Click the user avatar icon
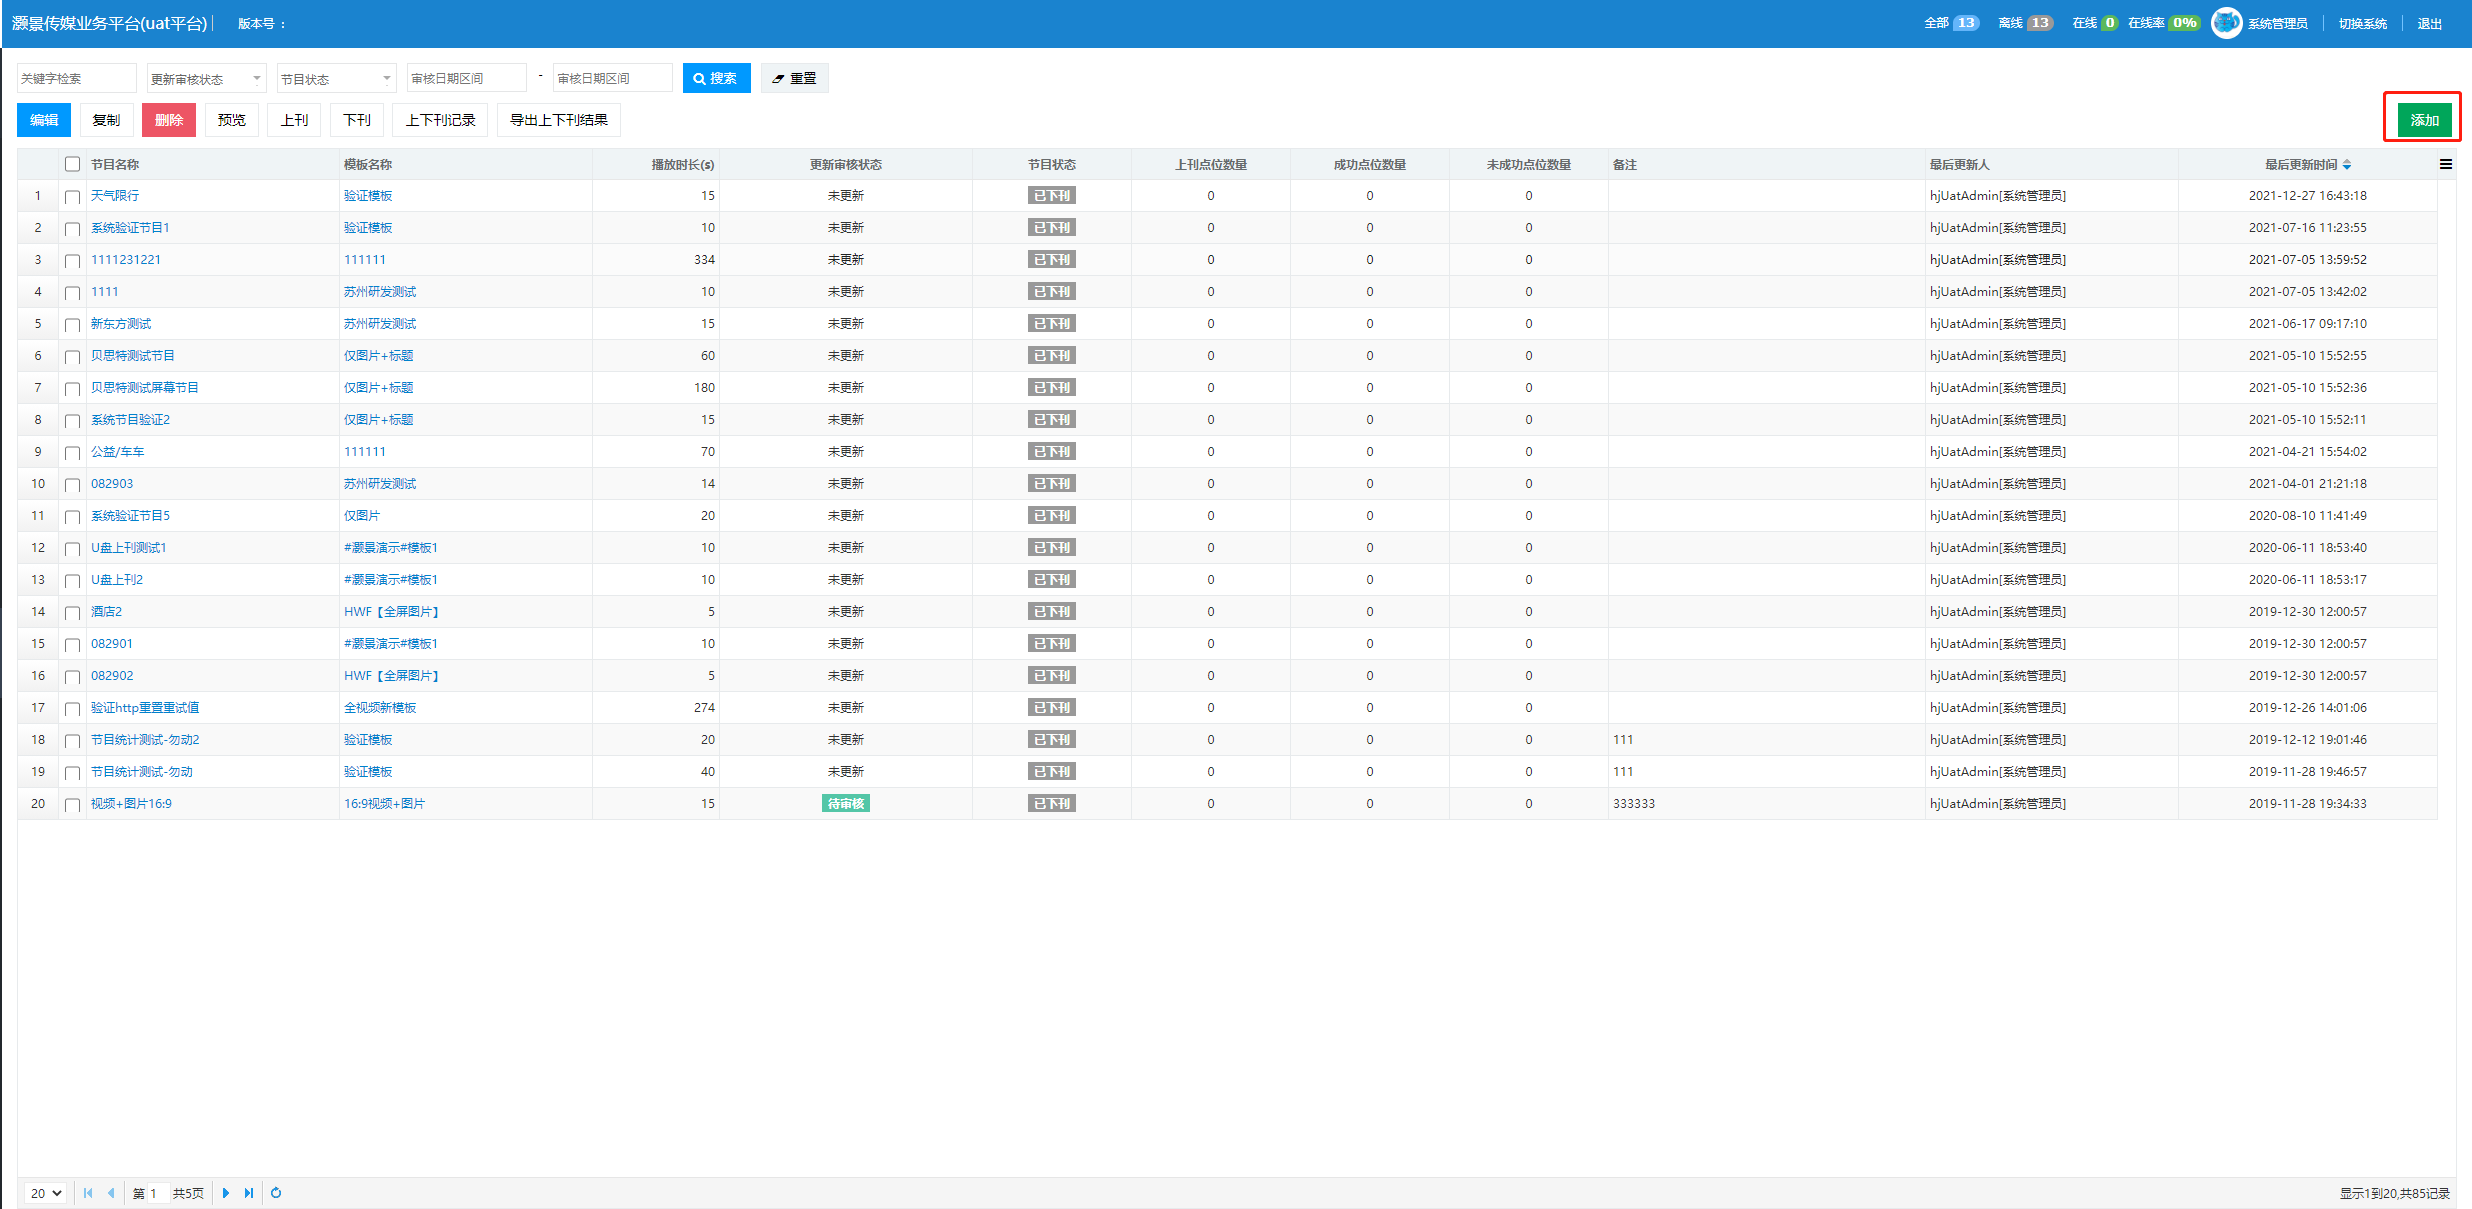Image resolution: width=2472 pixels, height=1209 pixels. [x=2226, y=23]
